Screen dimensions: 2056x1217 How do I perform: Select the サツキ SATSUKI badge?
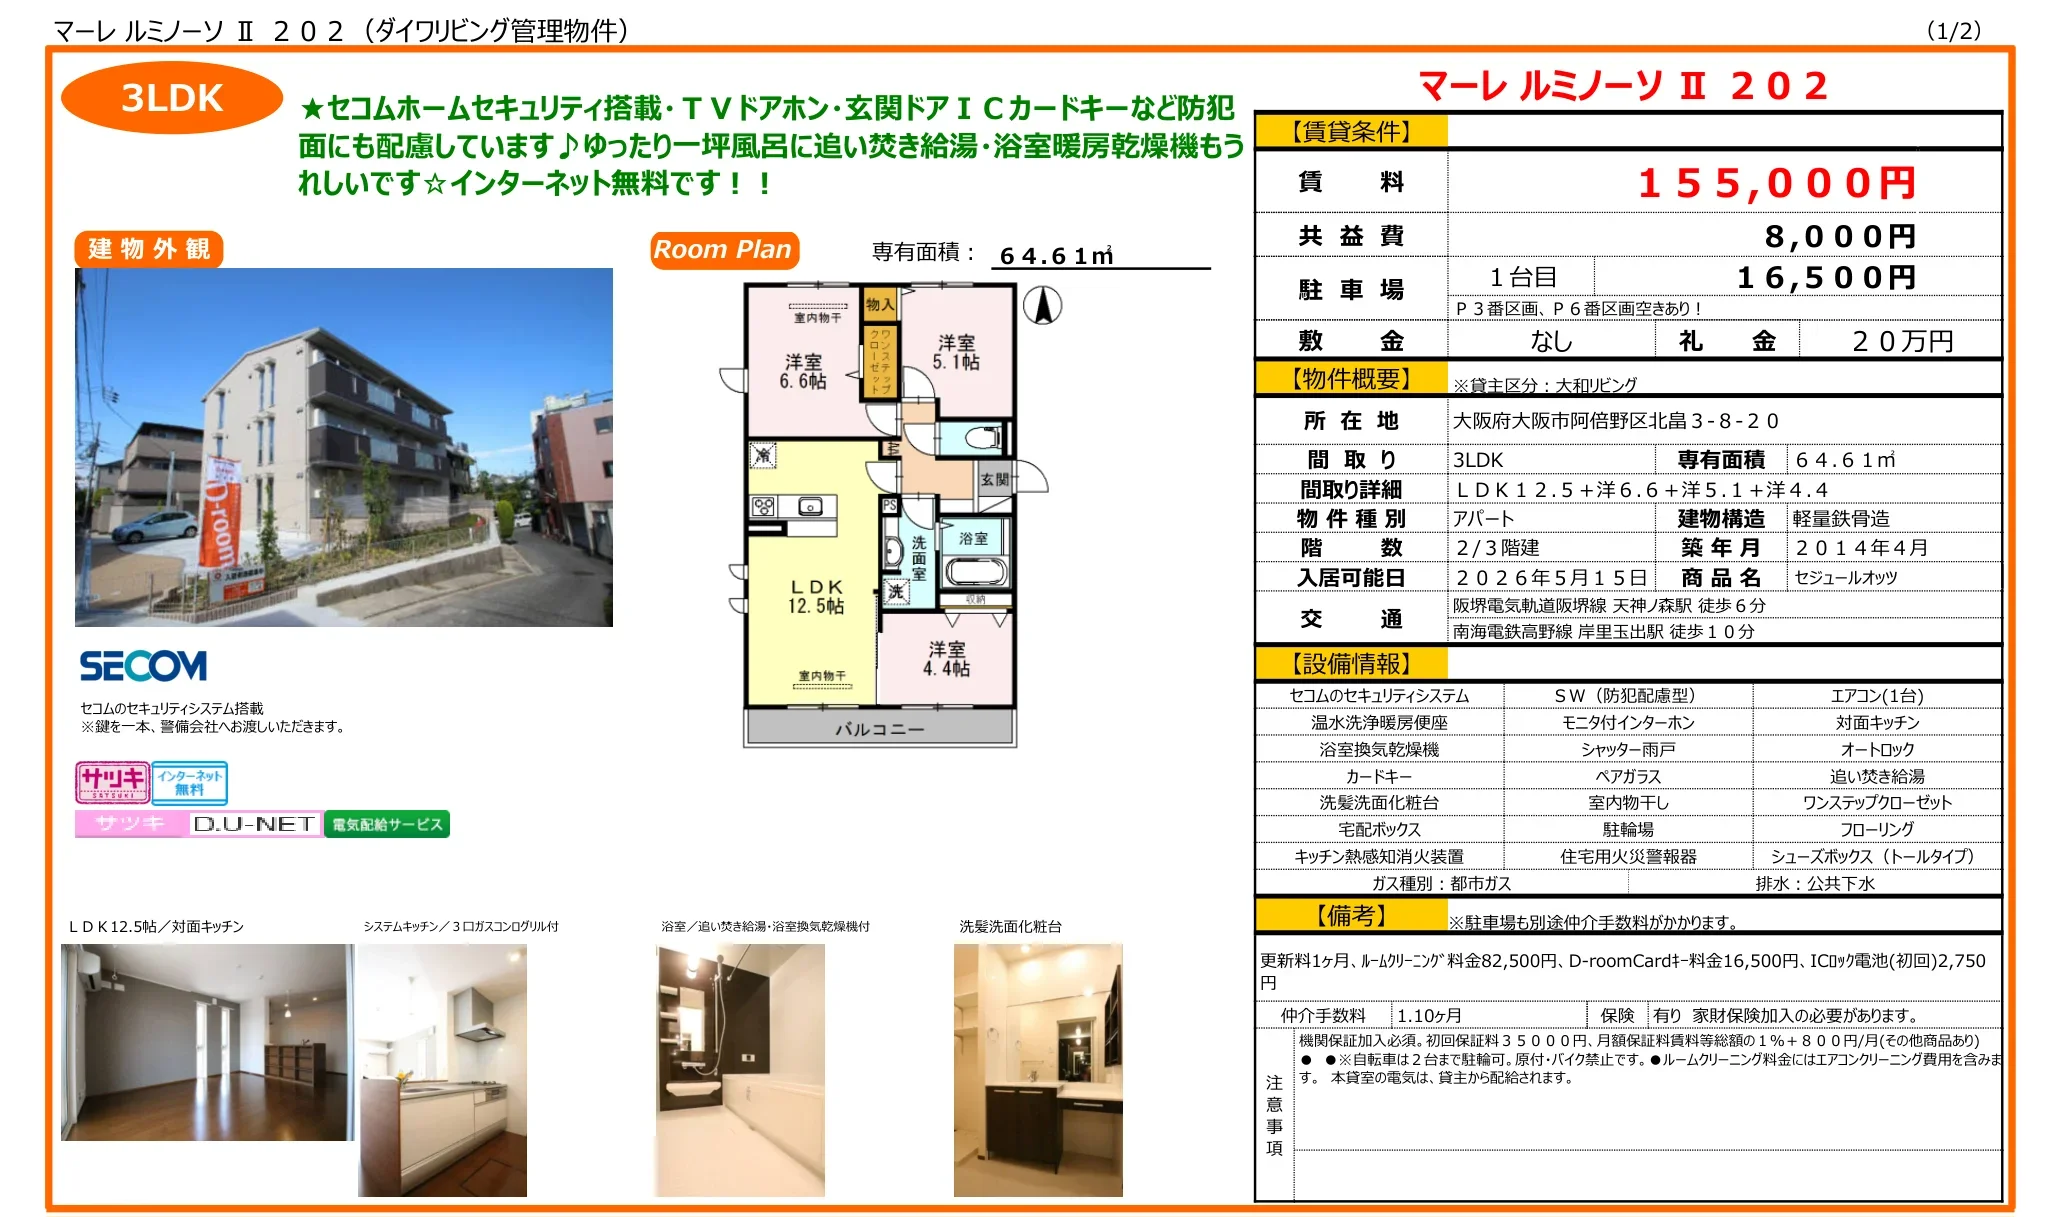113,784
